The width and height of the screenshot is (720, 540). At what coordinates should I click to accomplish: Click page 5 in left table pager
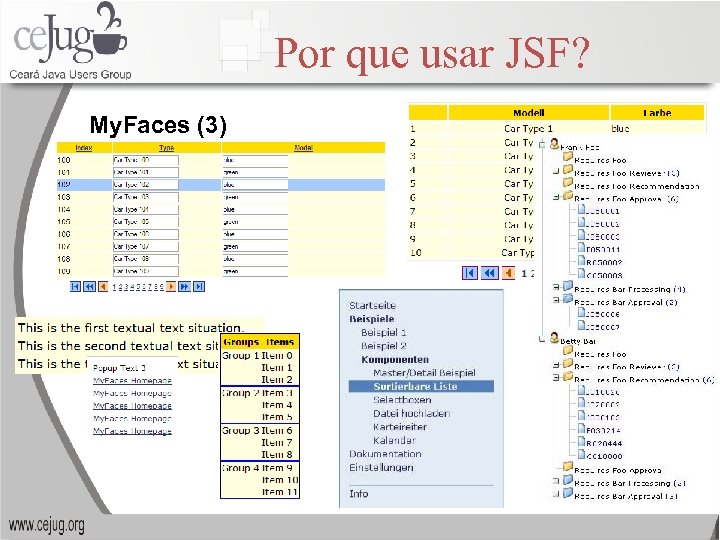pos(137,287)
